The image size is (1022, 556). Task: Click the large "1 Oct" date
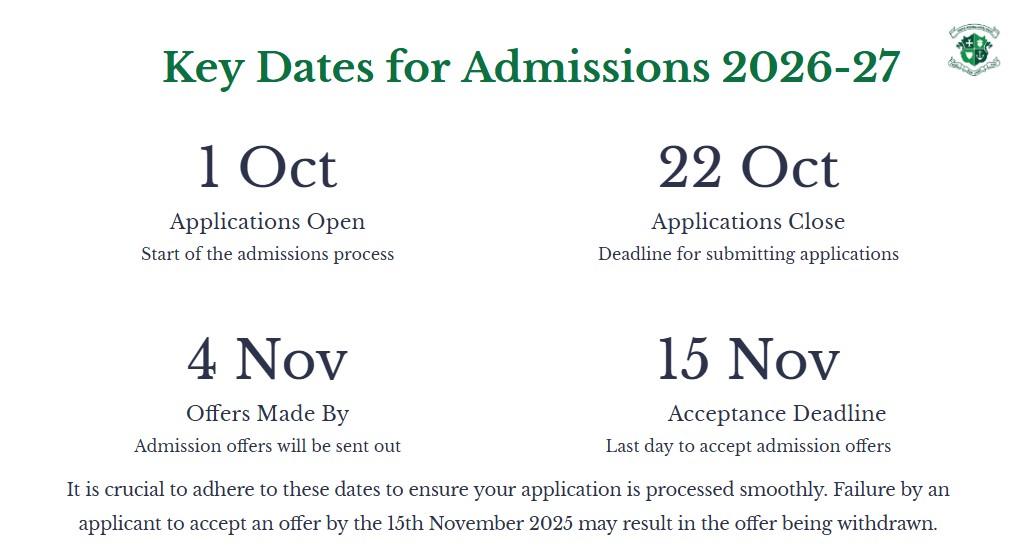click(x=267, y=167)
